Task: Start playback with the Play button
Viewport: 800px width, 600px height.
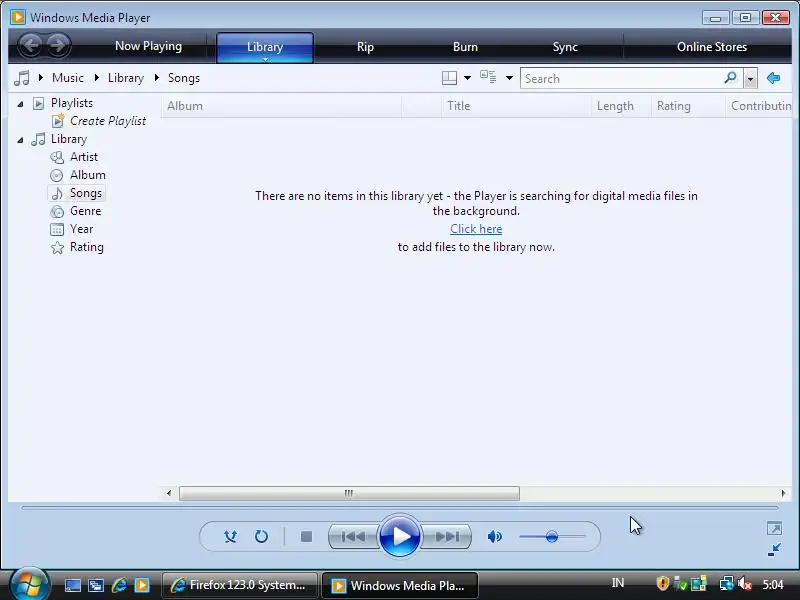Action: (400, 536)
